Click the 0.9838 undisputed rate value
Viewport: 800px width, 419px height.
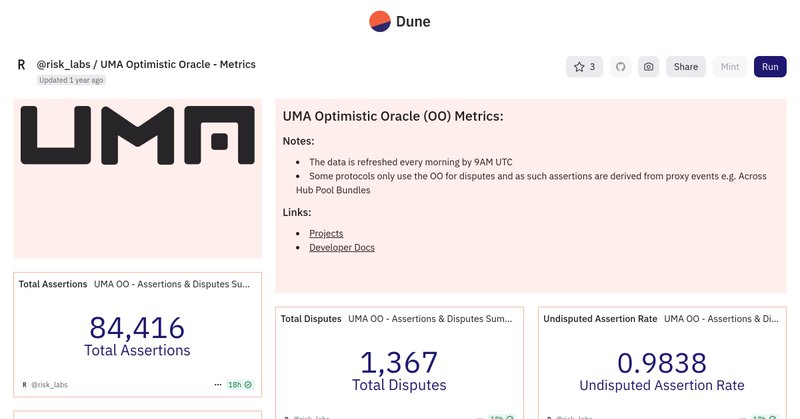tap(662, 363)
